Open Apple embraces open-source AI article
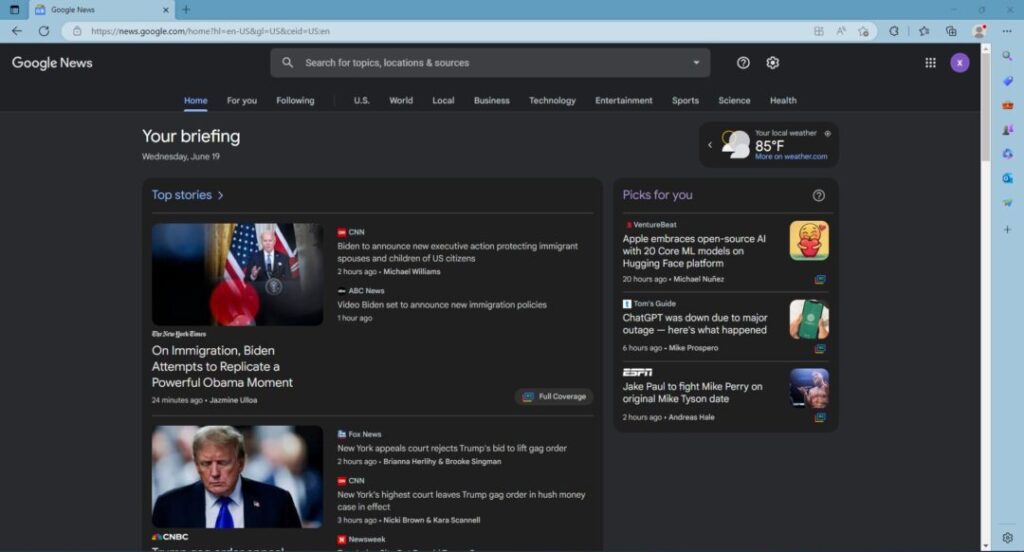 click(x=694, y=252)
